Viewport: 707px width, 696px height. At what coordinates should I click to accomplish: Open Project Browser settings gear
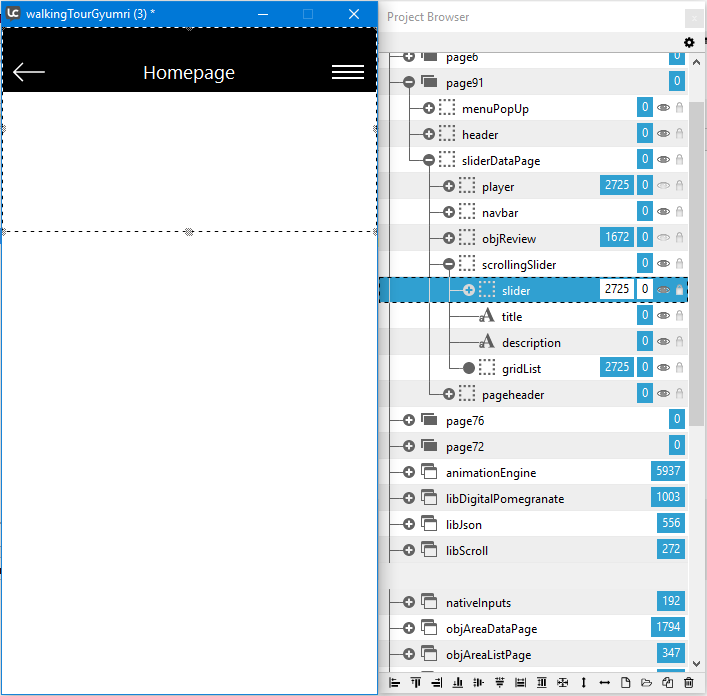pyautogui.click(x=689, y=42)
